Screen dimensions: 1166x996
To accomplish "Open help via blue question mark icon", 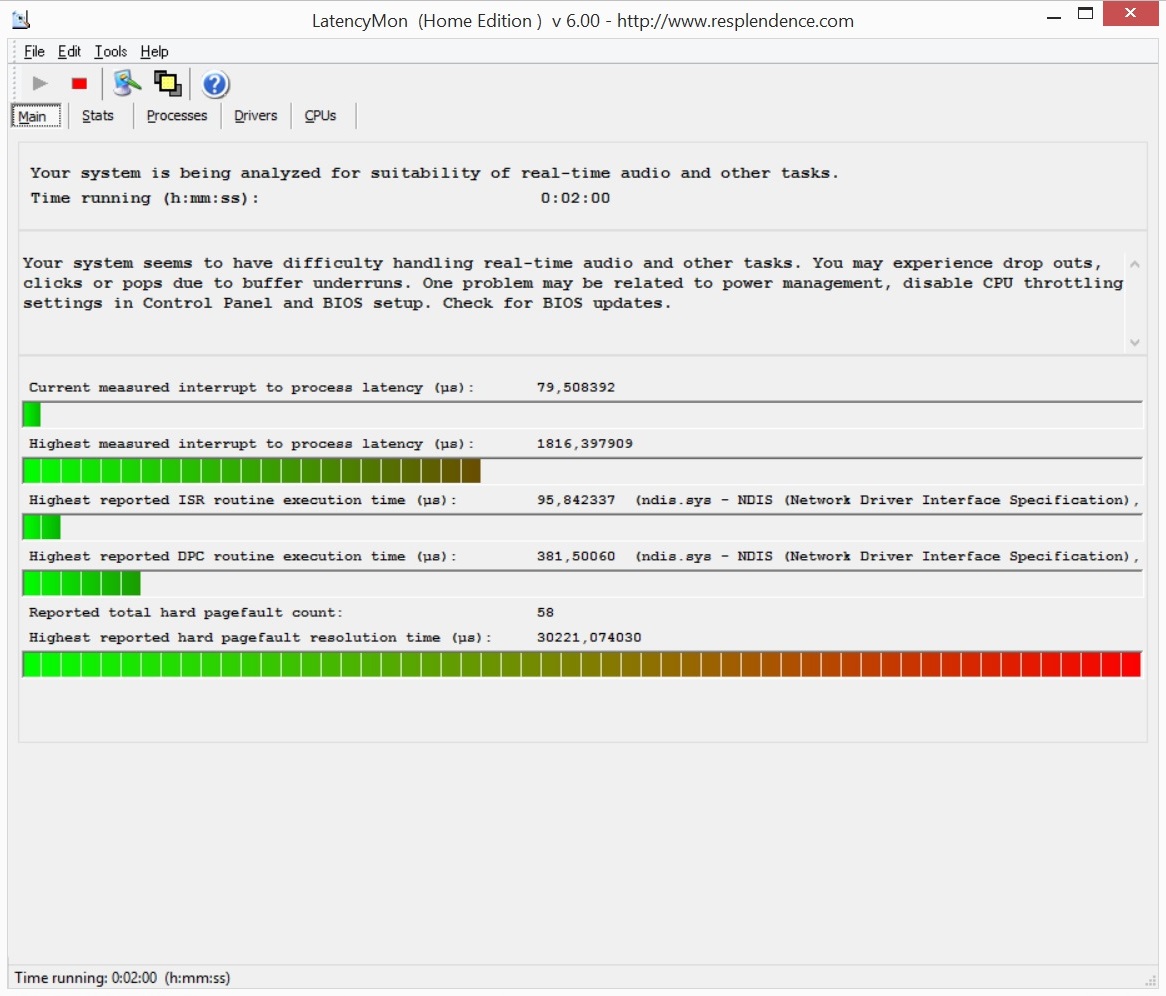I will (215, 84).
